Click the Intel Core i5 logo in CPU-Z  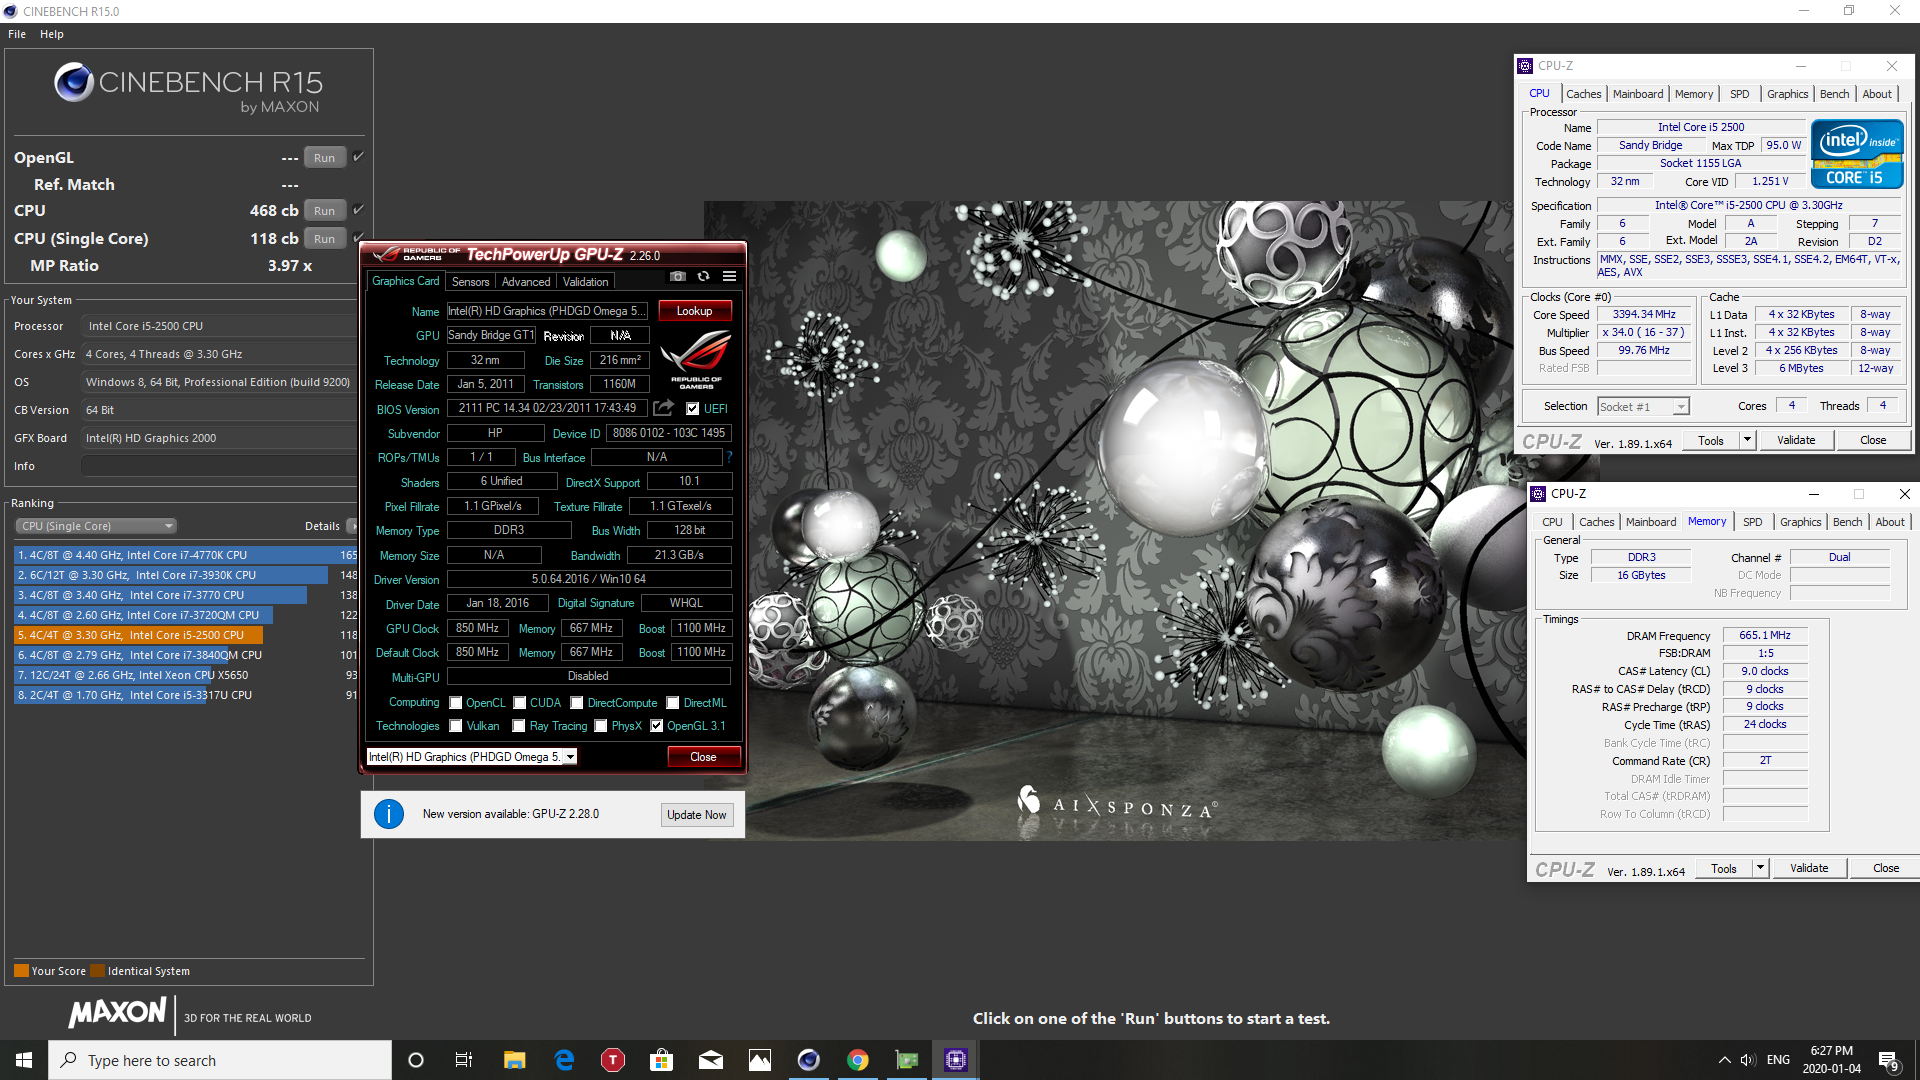point(1856,154)
